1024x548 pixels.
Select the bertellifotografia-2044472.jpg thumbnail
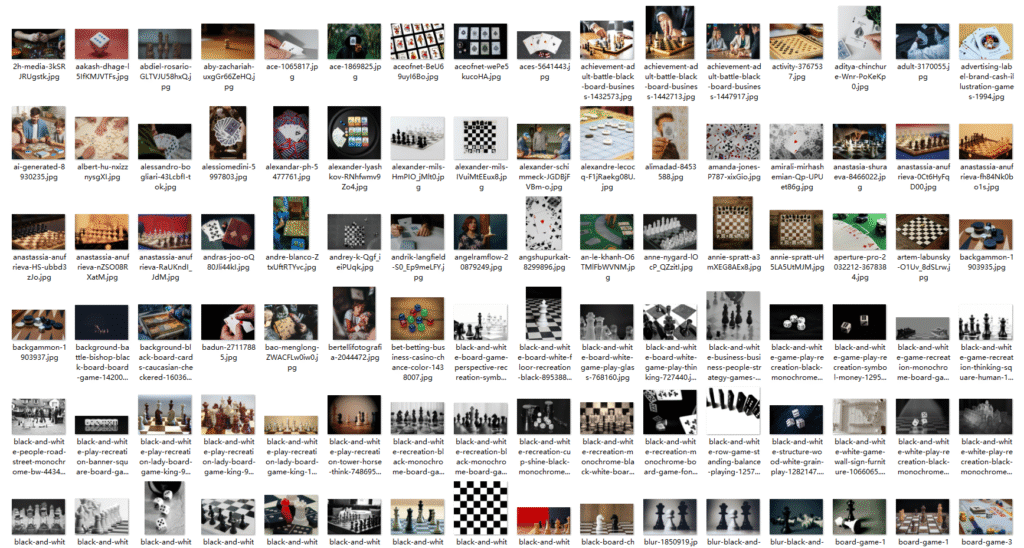point(355,314)
